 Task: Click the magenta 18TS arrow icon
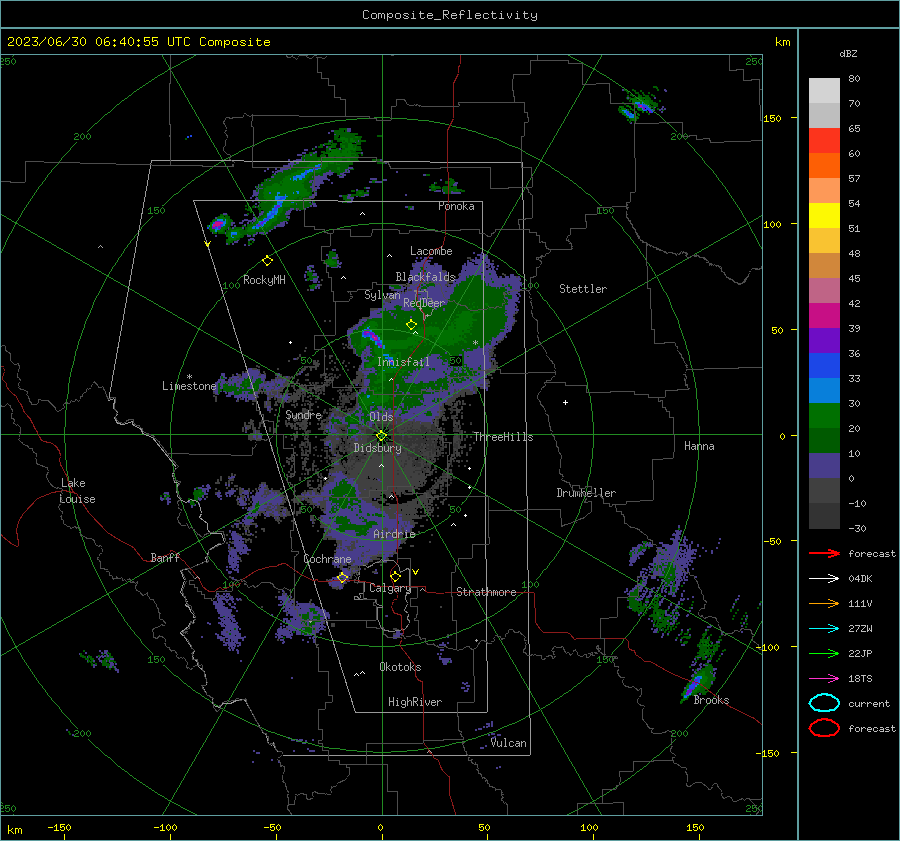(x=824, y=679)
